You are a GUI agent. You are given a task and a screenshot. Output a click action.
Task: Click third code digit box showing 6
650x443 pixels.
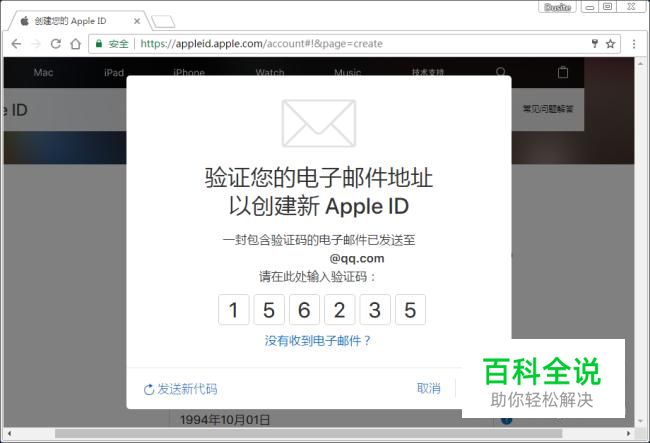(x=304, y=310)
